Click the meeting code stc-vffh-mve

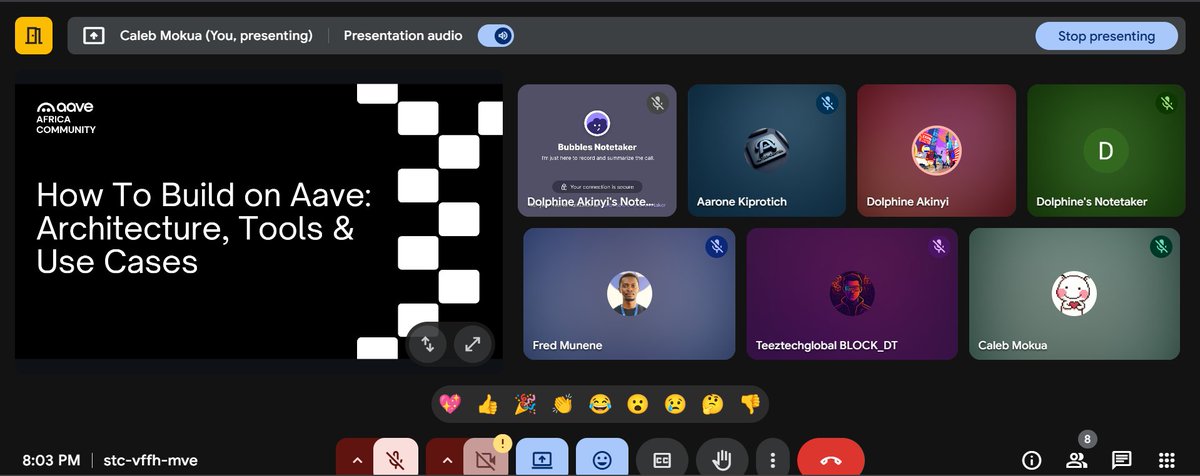(x=150, y=460)
